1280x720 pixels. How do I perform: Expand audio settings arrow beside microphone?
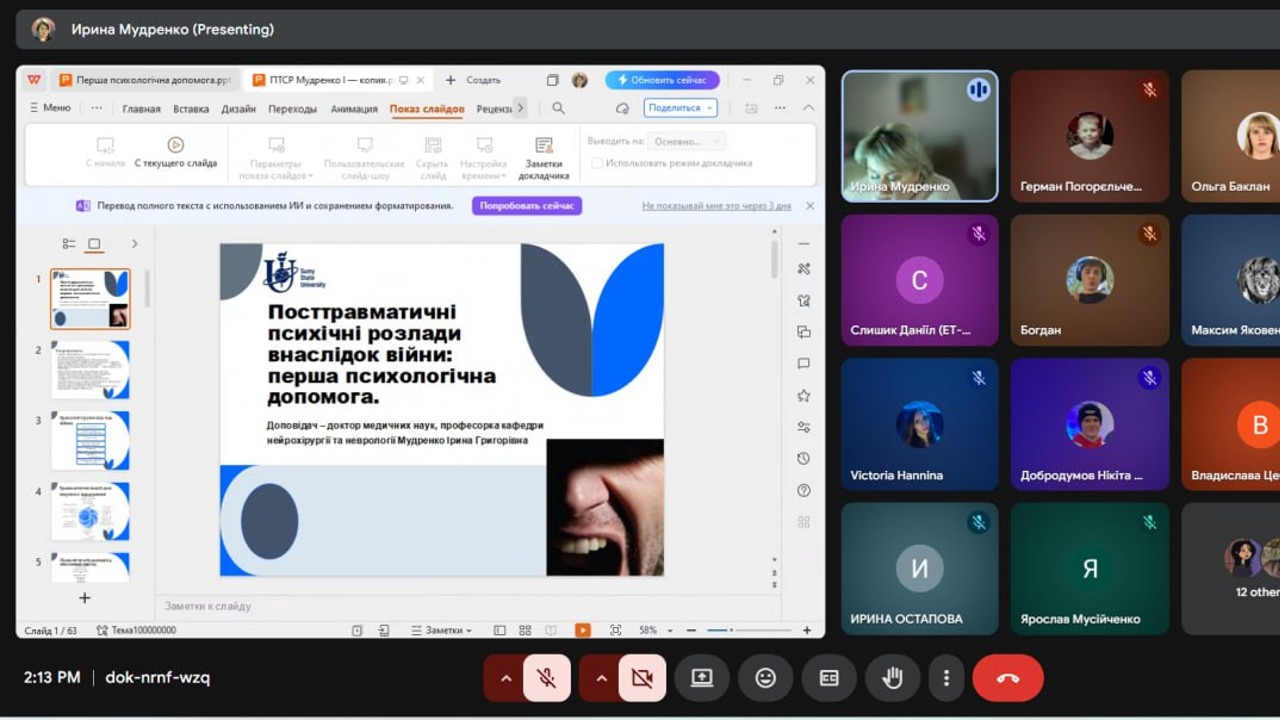tap(506, 678)
